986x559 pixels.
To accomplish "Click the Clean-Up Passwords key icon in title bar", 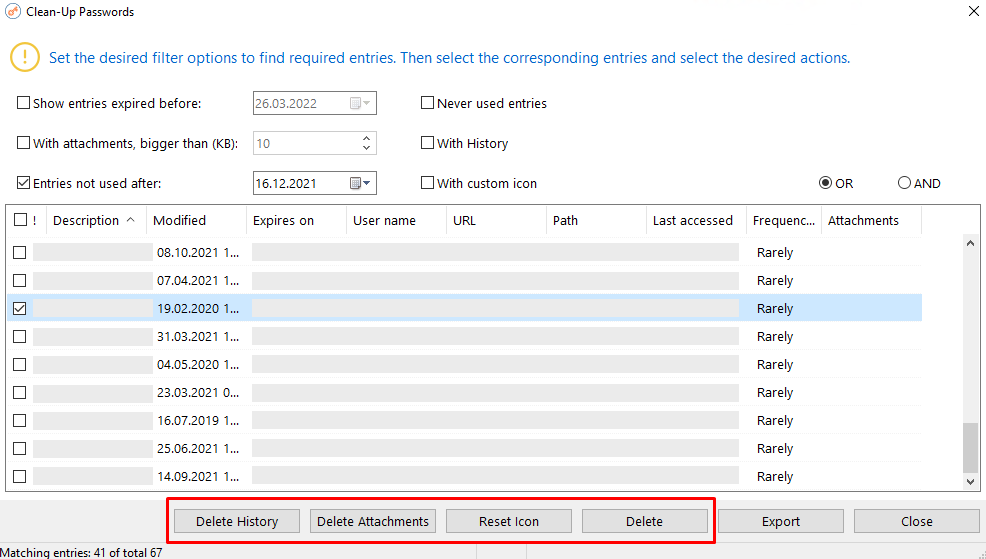I will 13,11.
